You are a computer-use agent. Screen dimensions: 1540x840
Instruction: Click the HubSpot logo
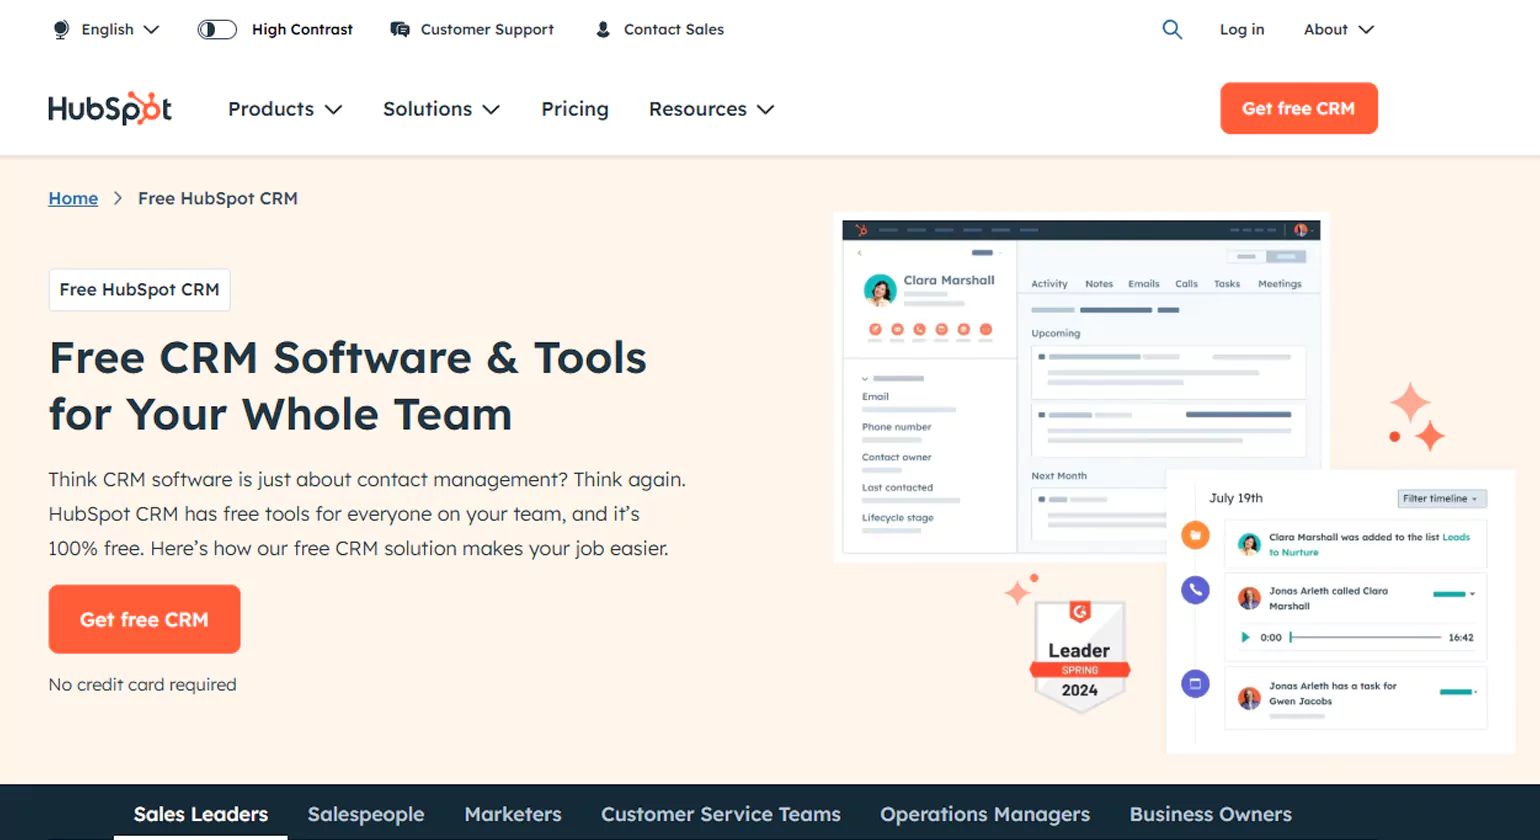pos(109,108)
